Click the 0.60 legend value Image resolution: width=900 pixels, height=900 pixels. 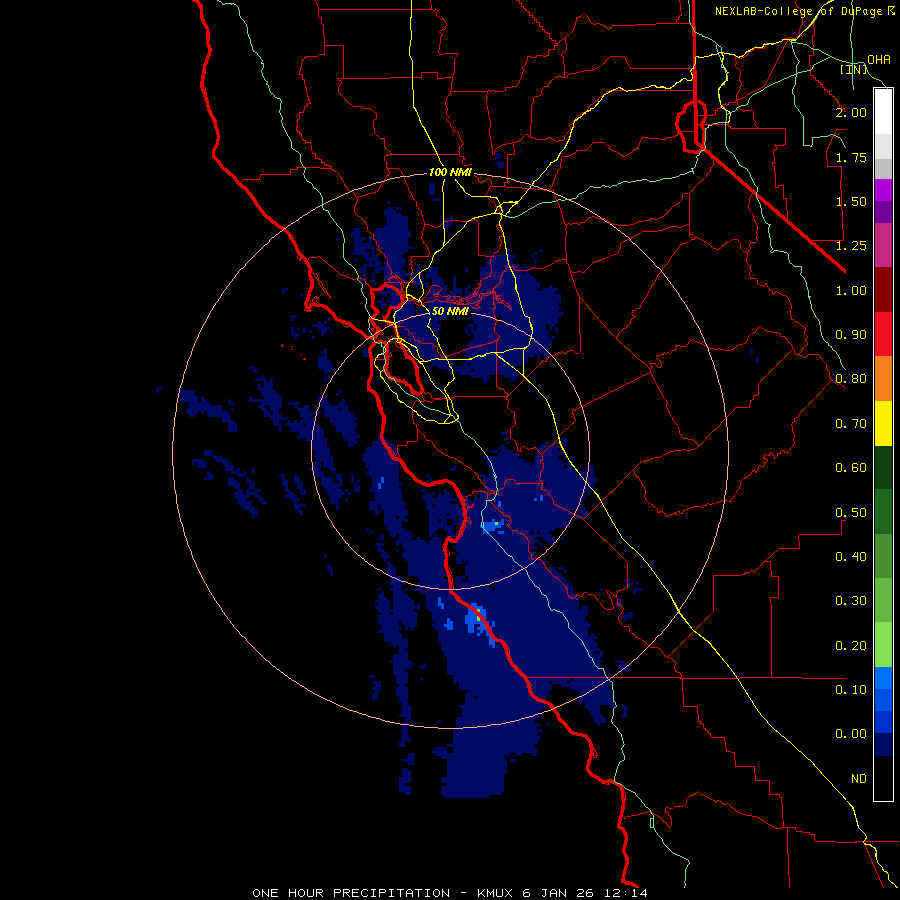(851, 468)
